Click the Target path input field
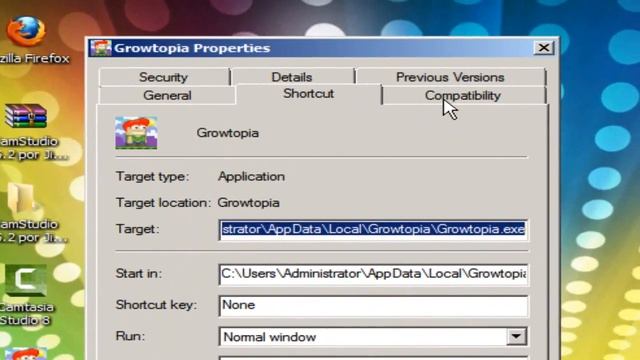Screen dimensions: 640x360 [373, 229]
